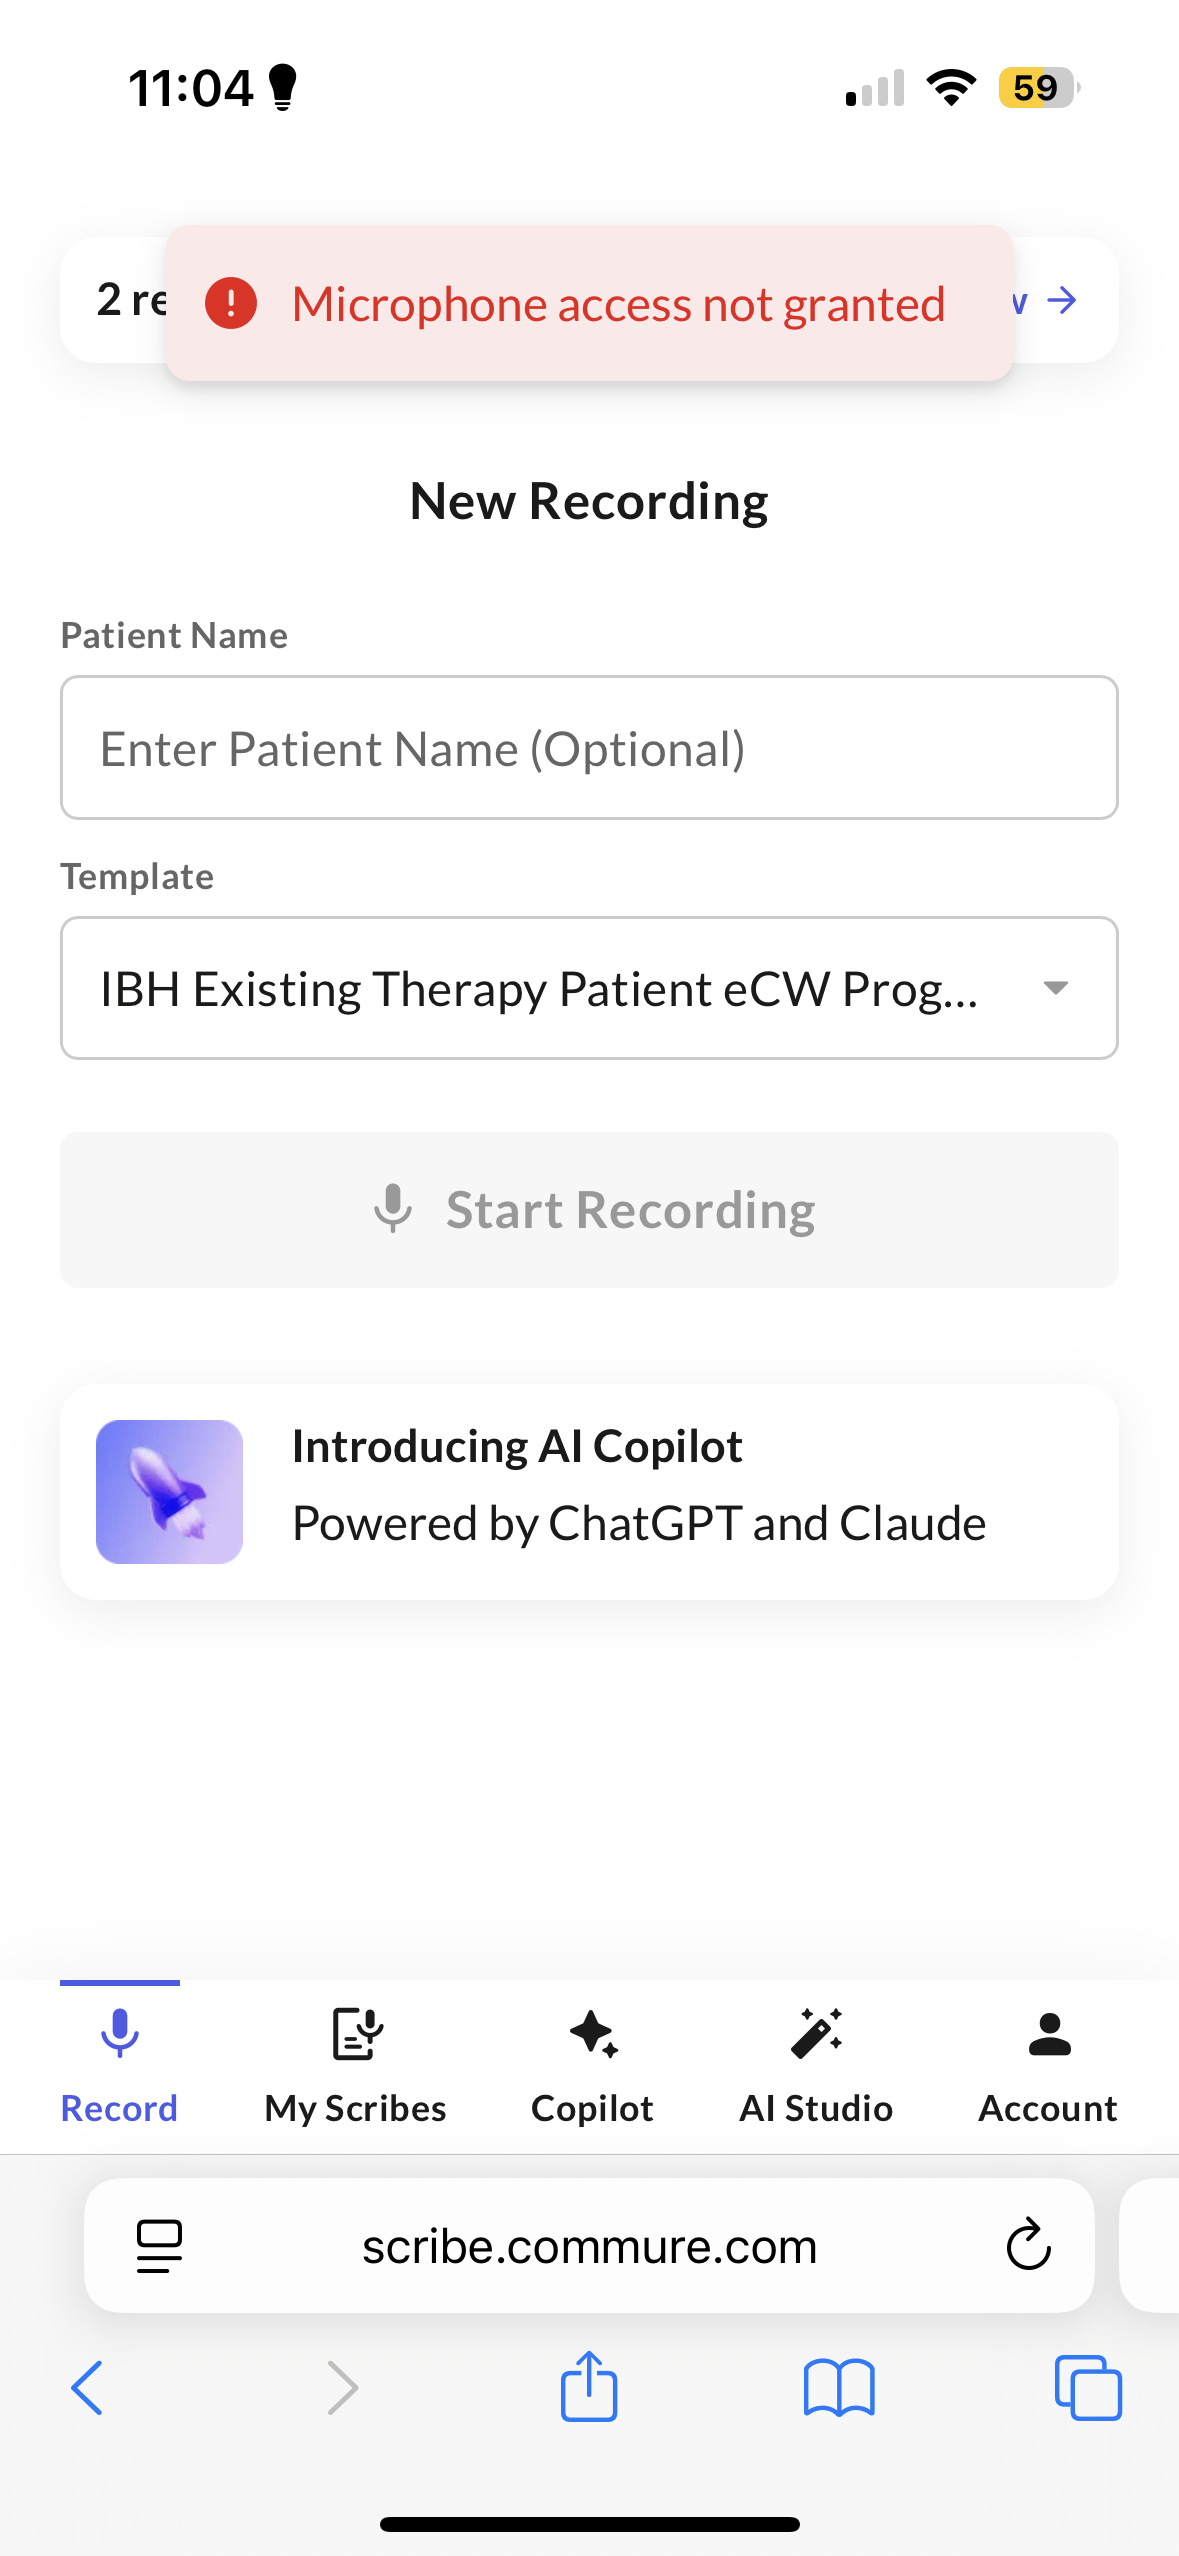Dismiss the Microphone access not granted alert
1179x2556 pixels.
[x=589, y=303]
